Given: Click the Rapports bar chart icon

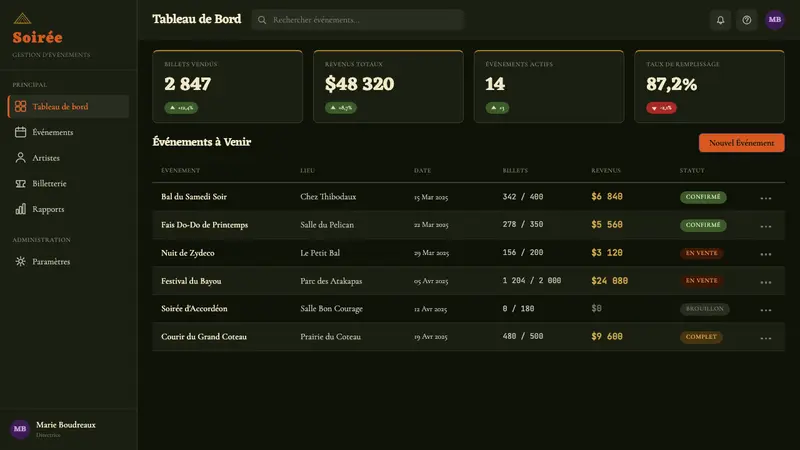Looking at the screenshot, I should (x=20, y=209).
